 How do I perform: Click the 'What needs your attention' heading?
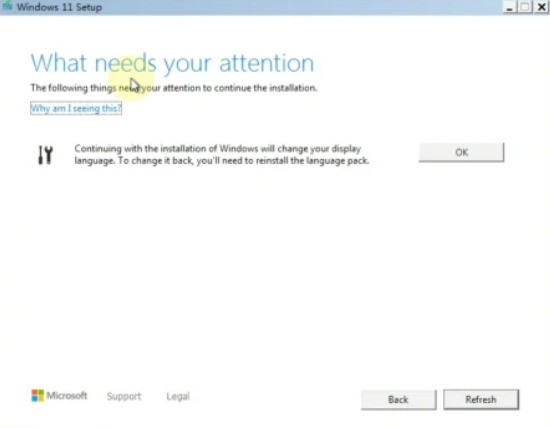point(172,63)
